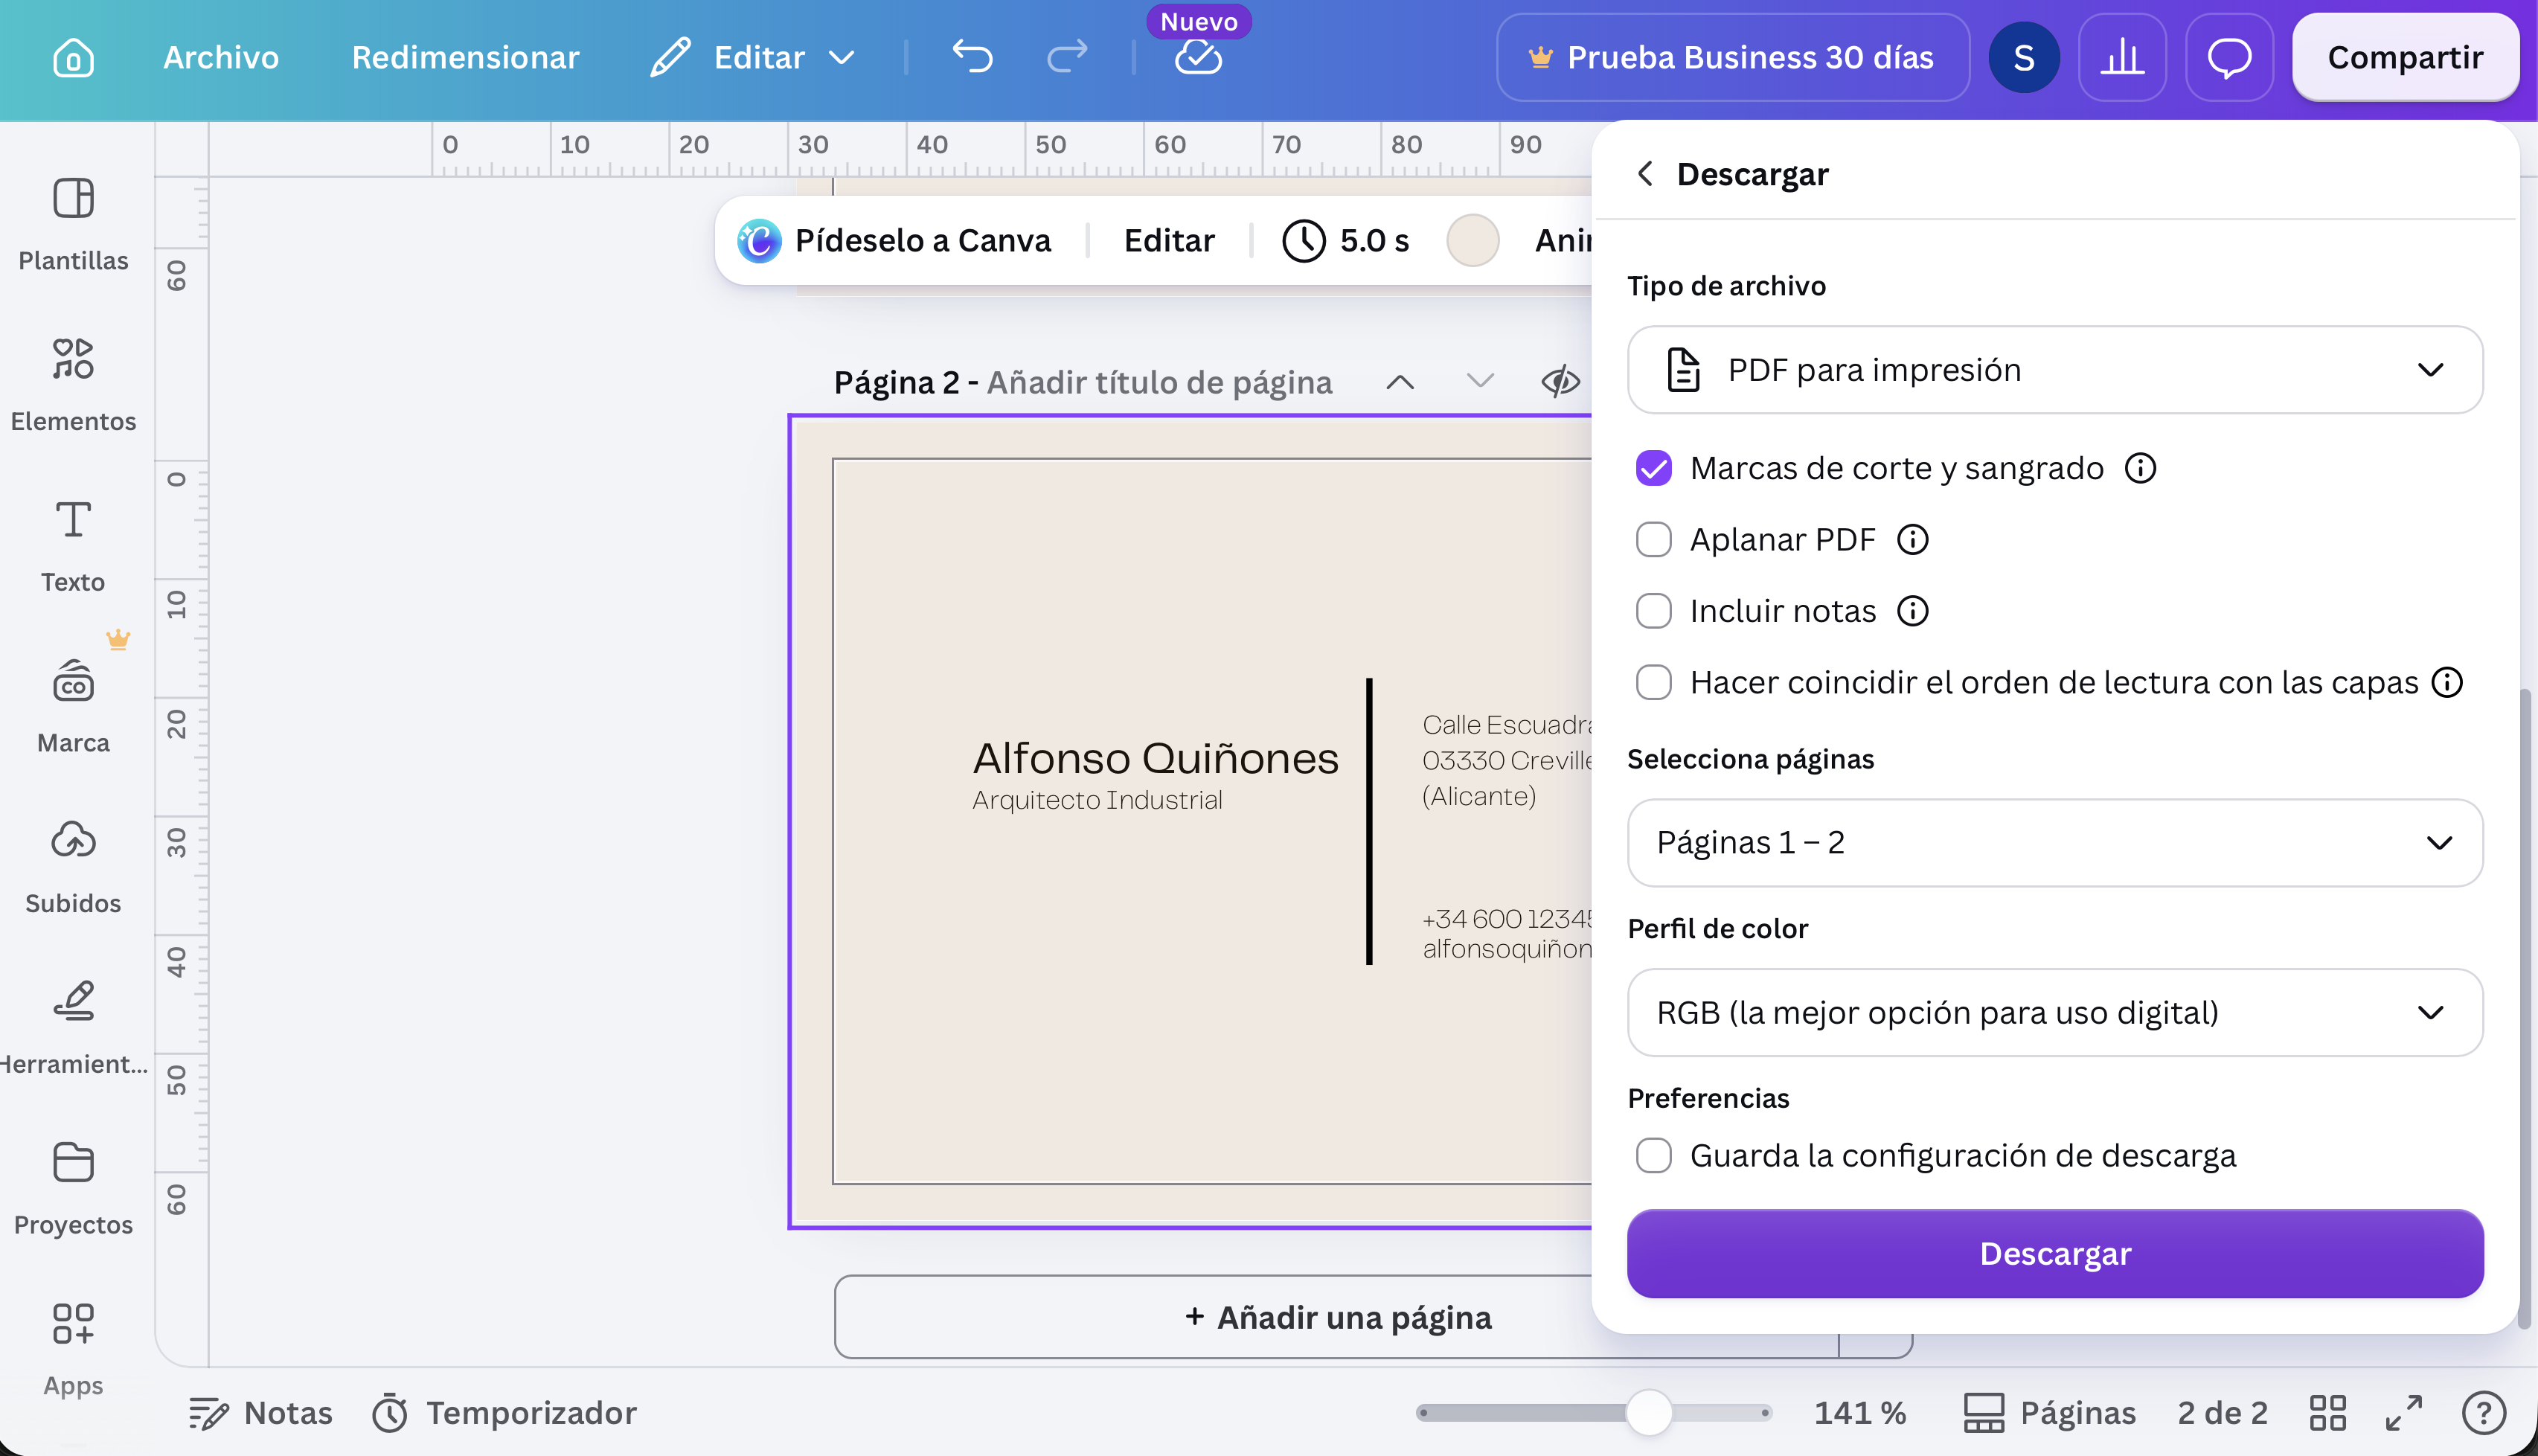This screenshot has height=1456, width=2538.
Task: Open Notas at the bottom bar
Action: point(260,1413)
